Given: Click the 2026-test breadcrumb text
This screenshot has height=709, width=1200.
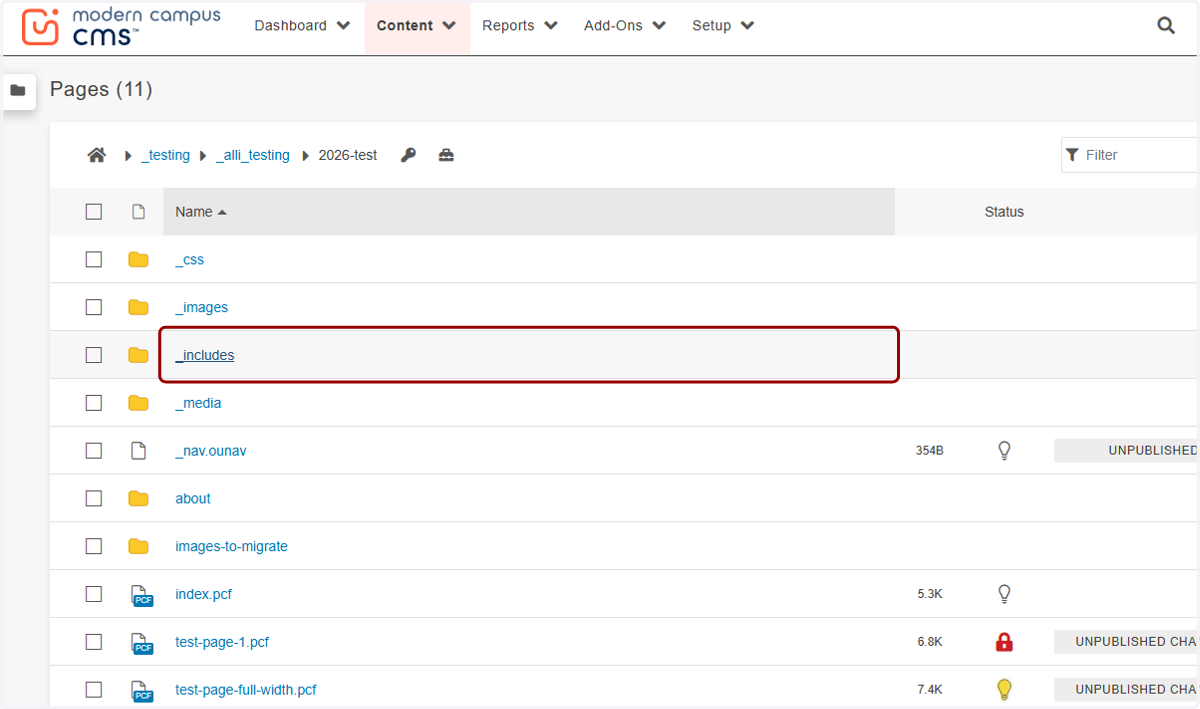Looking at the screenshot, I should tap(348, 155).
